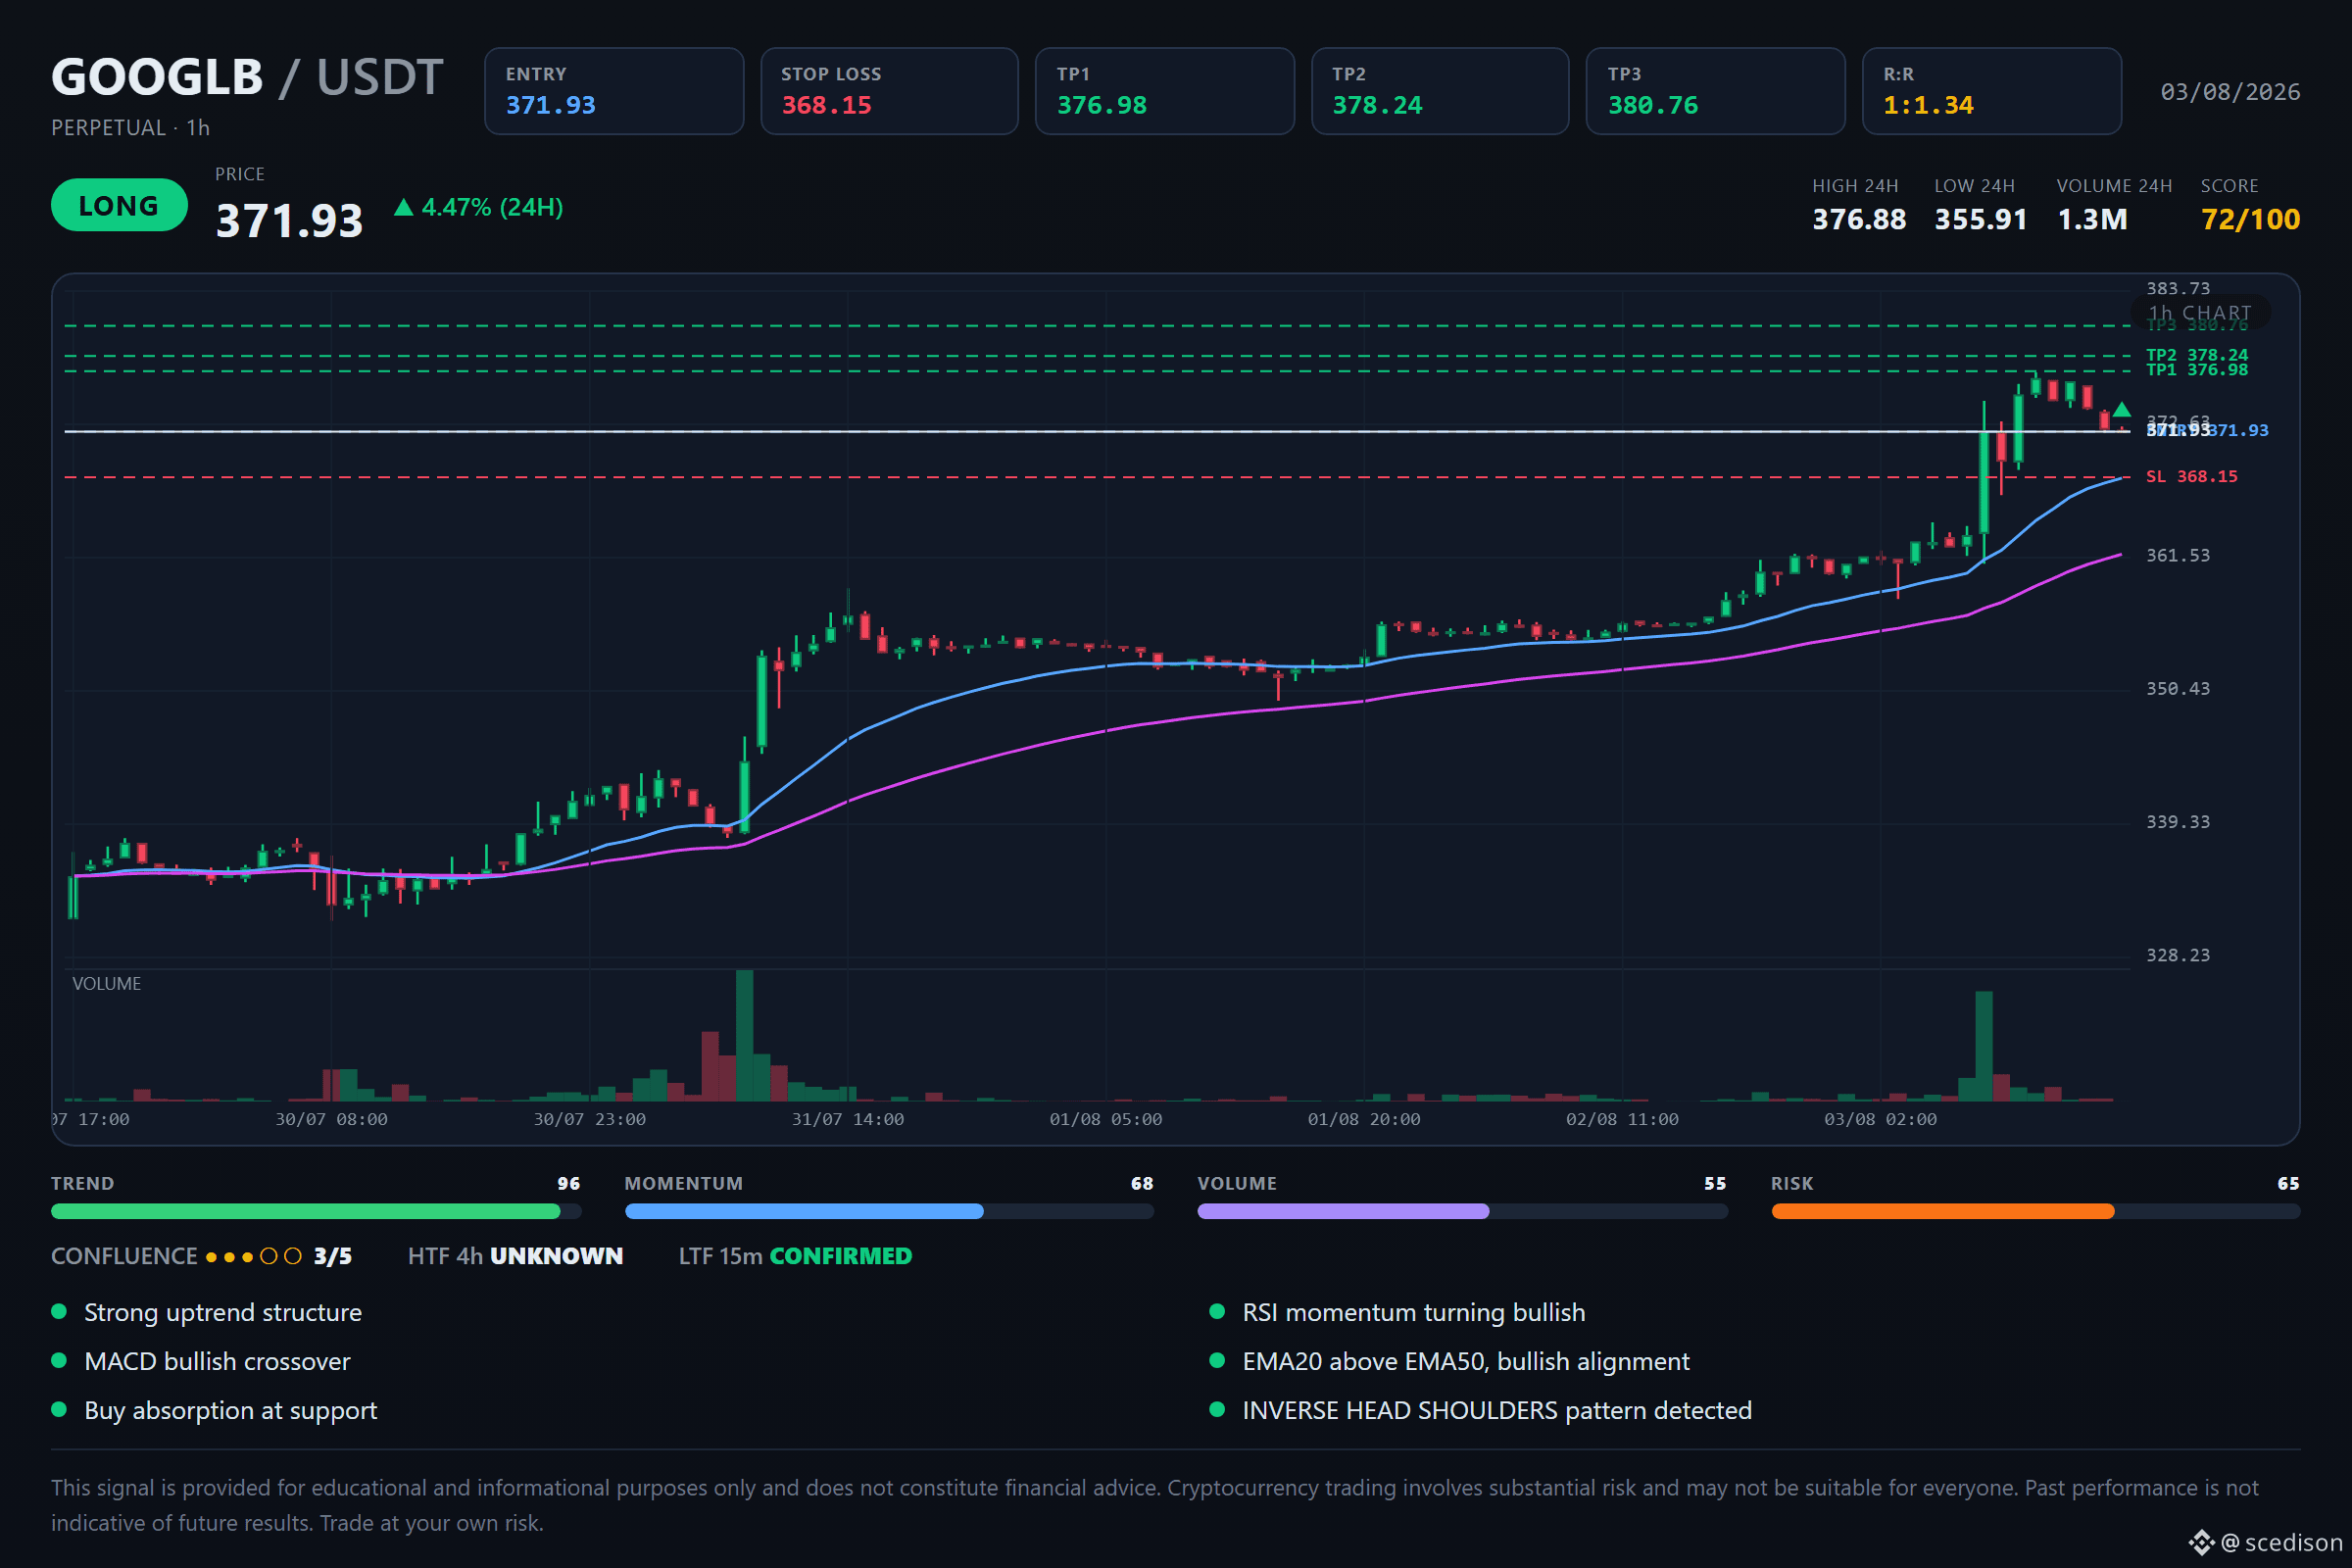The image size is (2352, 1568).
Task: Click the tallest green volume bar near 31/07
Action: (x=744, y=1035)
